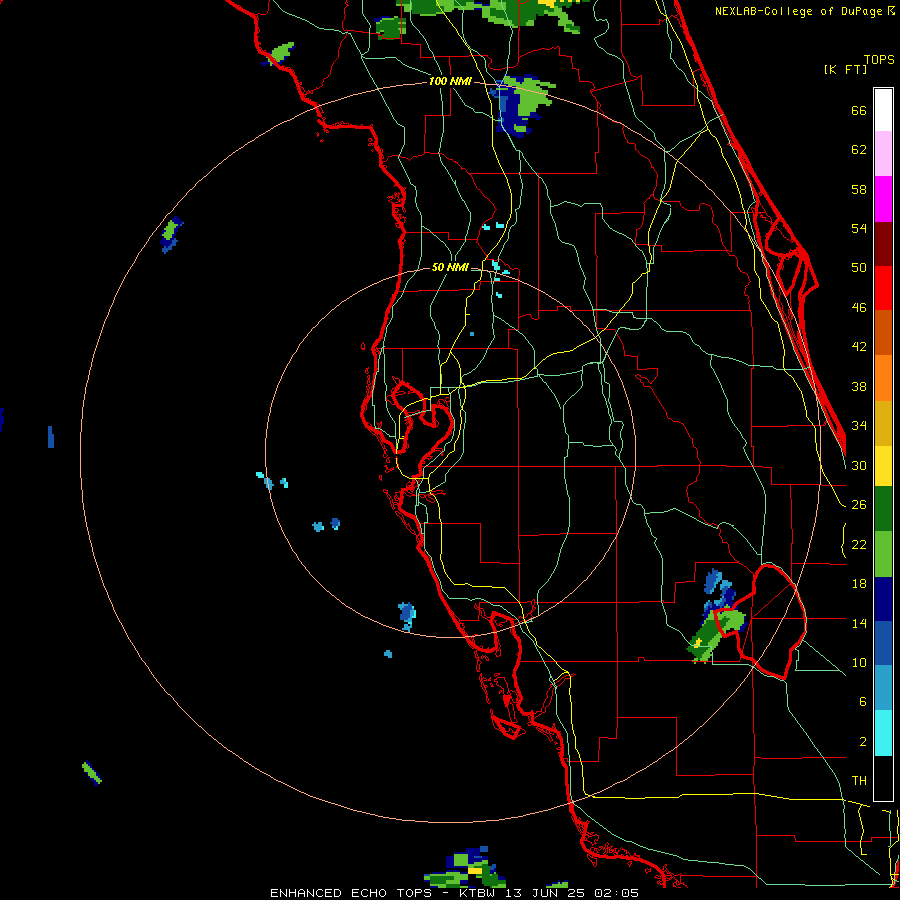Image resolution: width=900 pixels, height=900 pixels.
Task: Click the legend value 14
Action: click(859, 623)
